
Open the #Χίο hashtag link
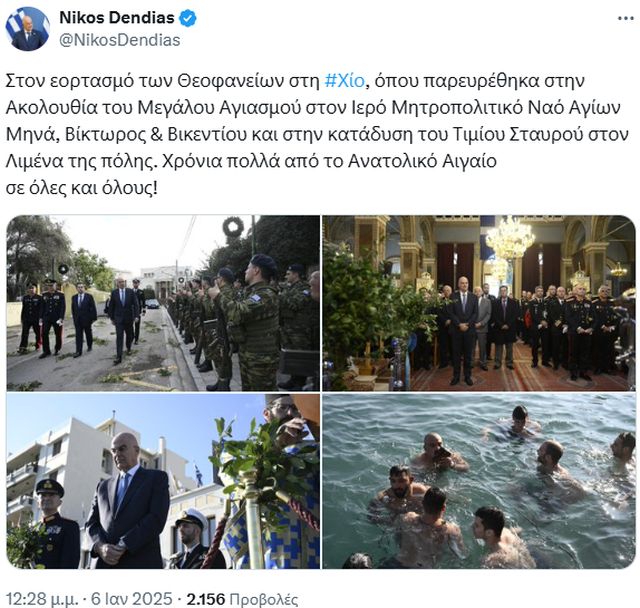click(344, 81)
